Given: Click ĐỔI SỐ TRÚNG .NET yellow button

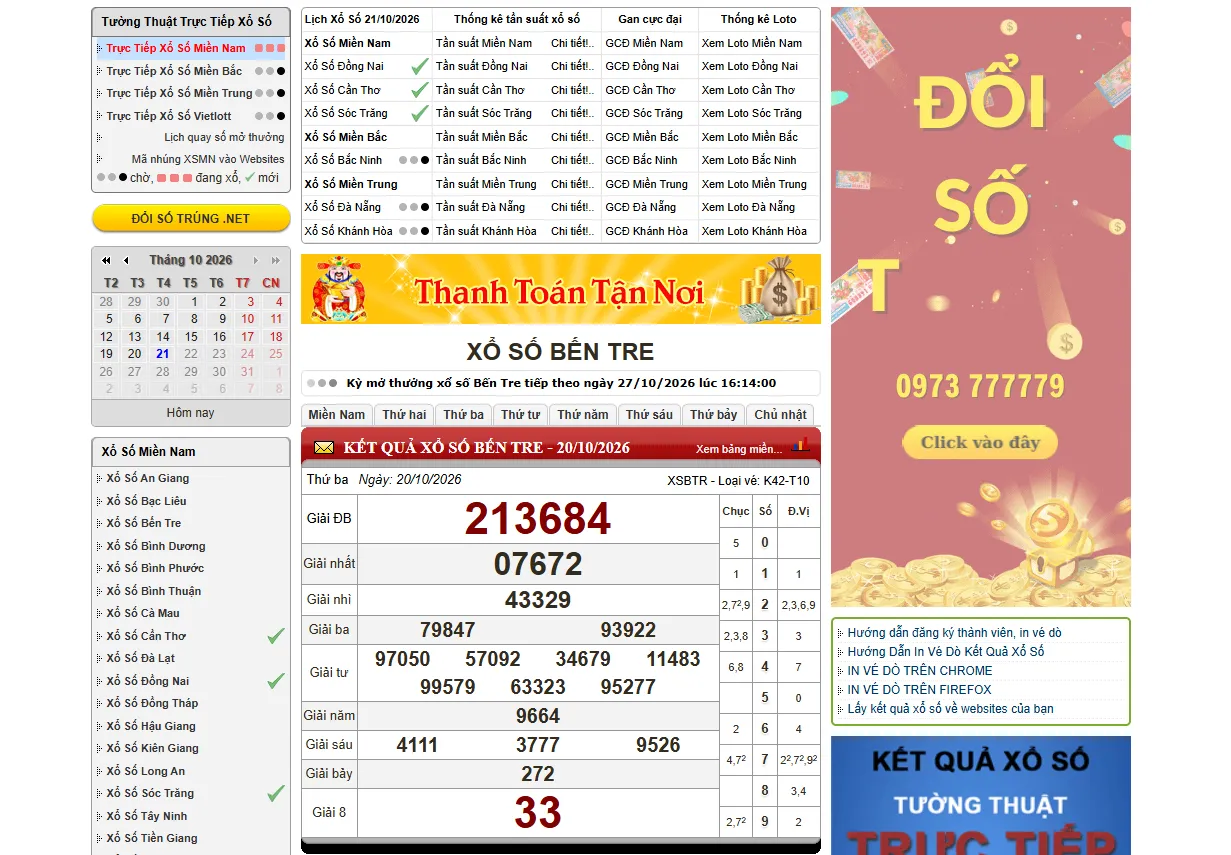Looking at the screenshot, I should pyautogui.click(x=191, y=218).
